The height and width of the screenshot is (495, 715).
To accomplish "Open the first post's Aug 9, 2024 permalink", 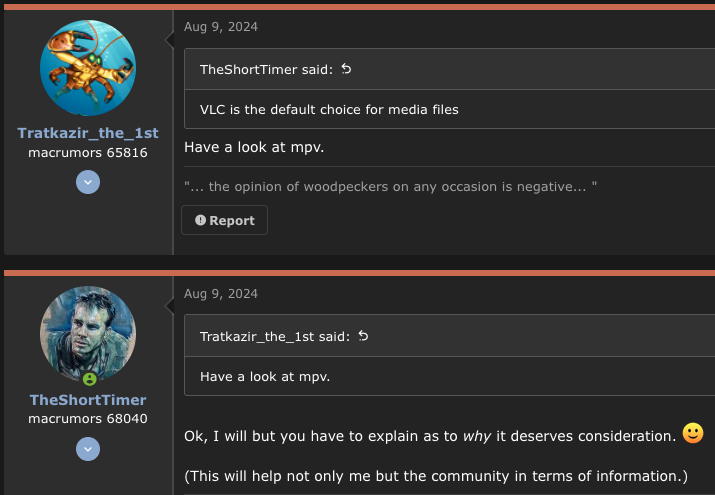I will pyautogui.click(x=221, y=27).
